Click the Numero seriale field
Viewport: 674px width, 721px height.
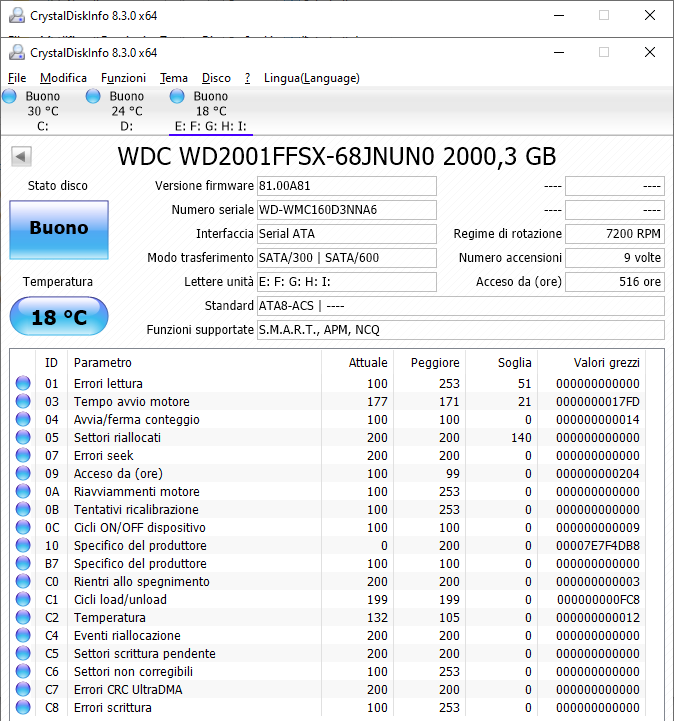click(x=347, y=210)
